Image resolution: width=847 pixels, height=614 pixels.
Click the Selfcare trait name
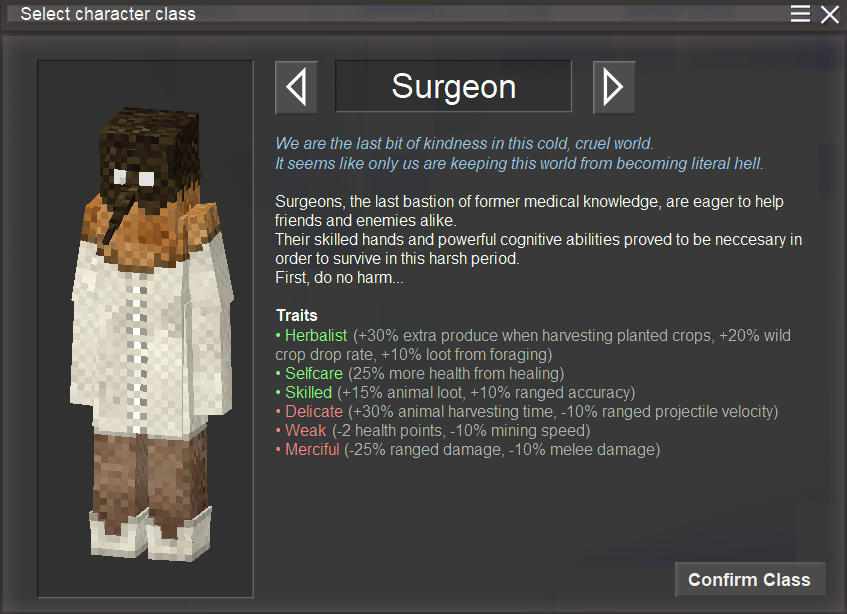coord(313,373)
